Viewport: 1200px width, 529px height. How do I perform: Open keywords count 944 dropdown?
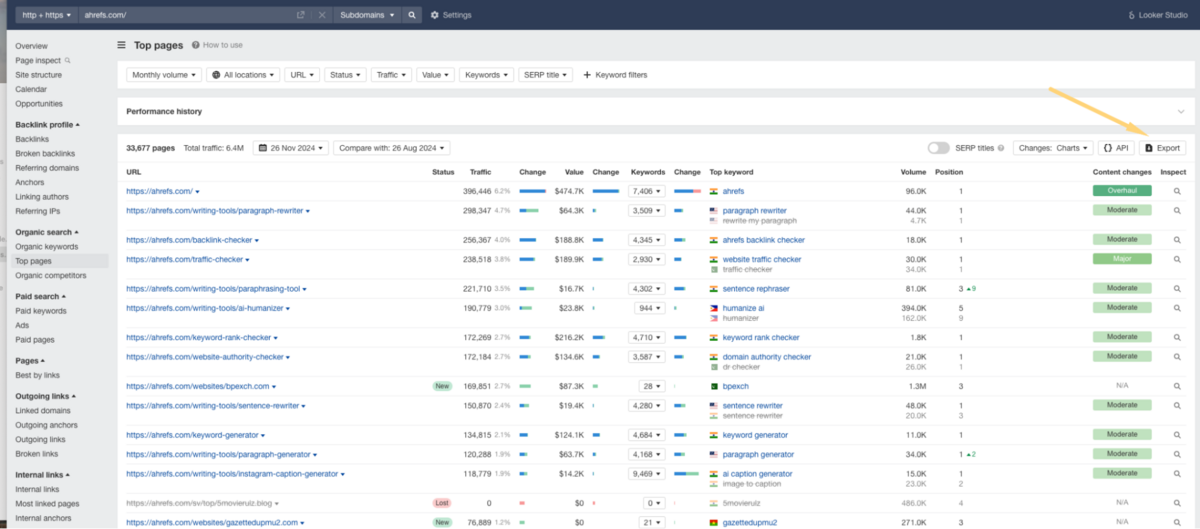[x=650, y=308]
